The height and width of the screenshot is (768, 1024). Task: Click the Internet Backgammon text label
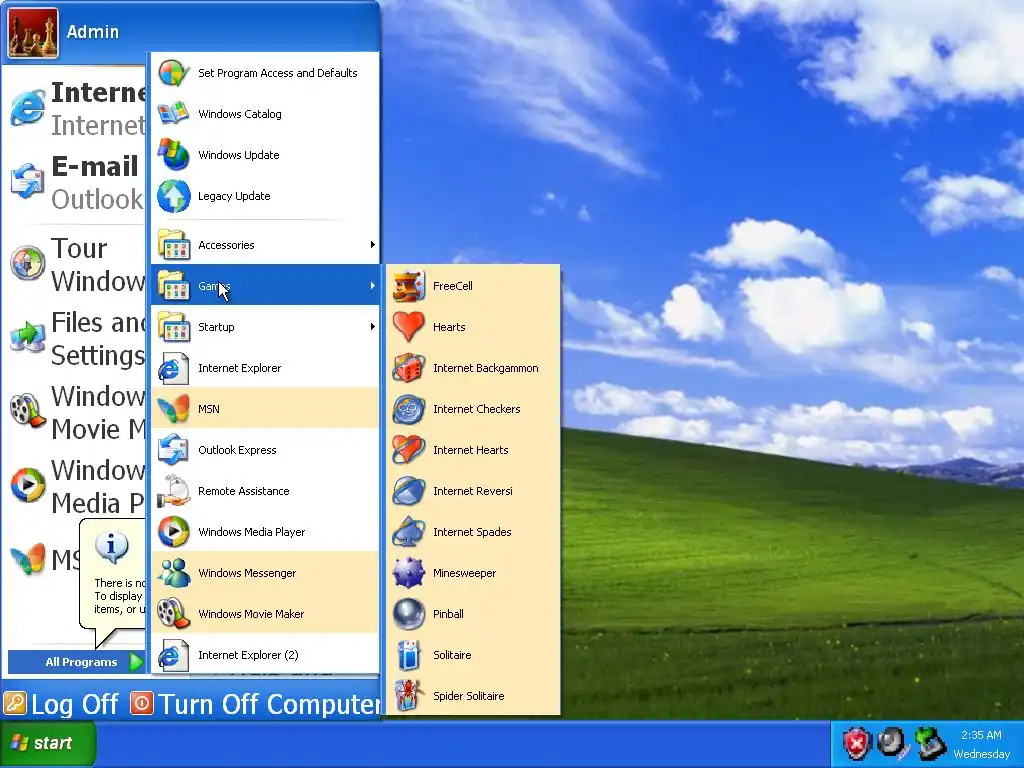tap(485, 368)
